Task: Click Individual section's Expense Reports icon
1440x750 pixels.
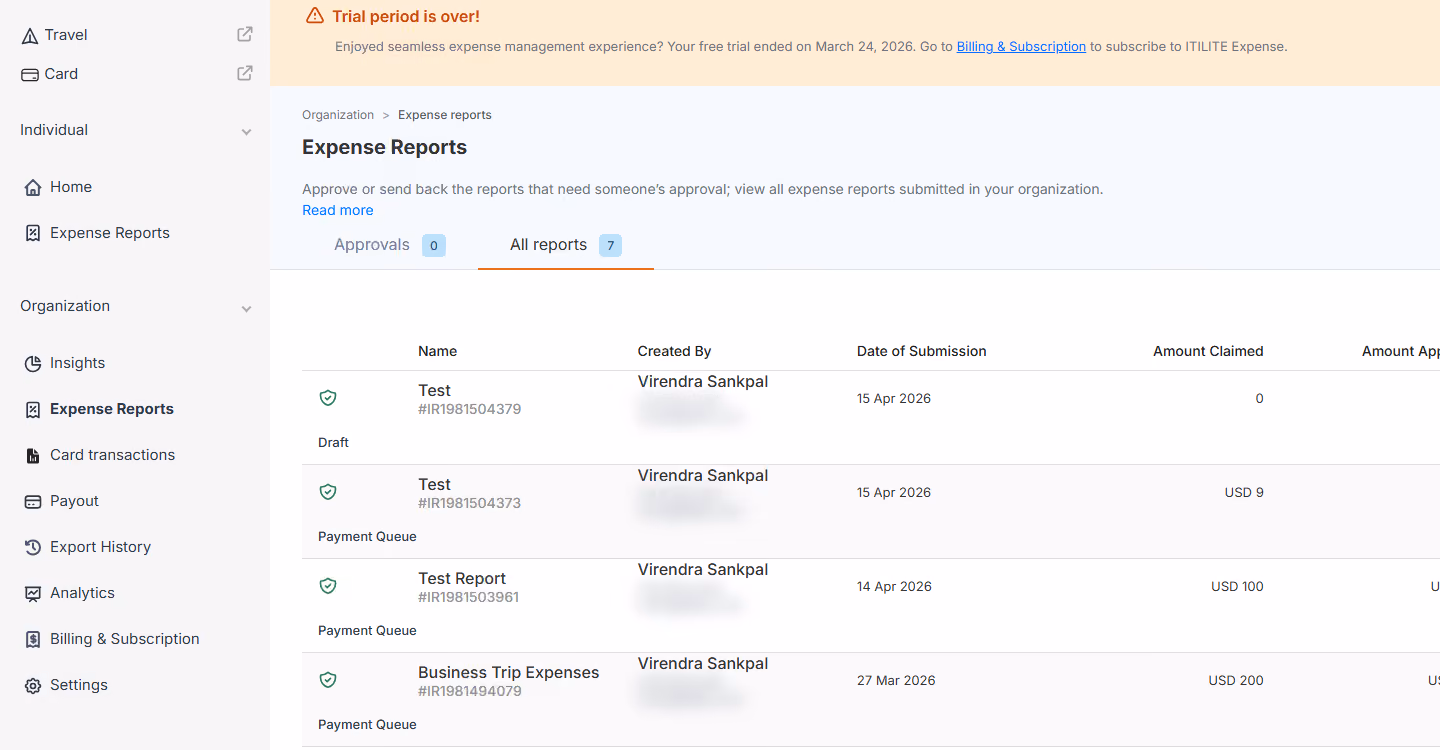Action: click(x=33, y=233)
